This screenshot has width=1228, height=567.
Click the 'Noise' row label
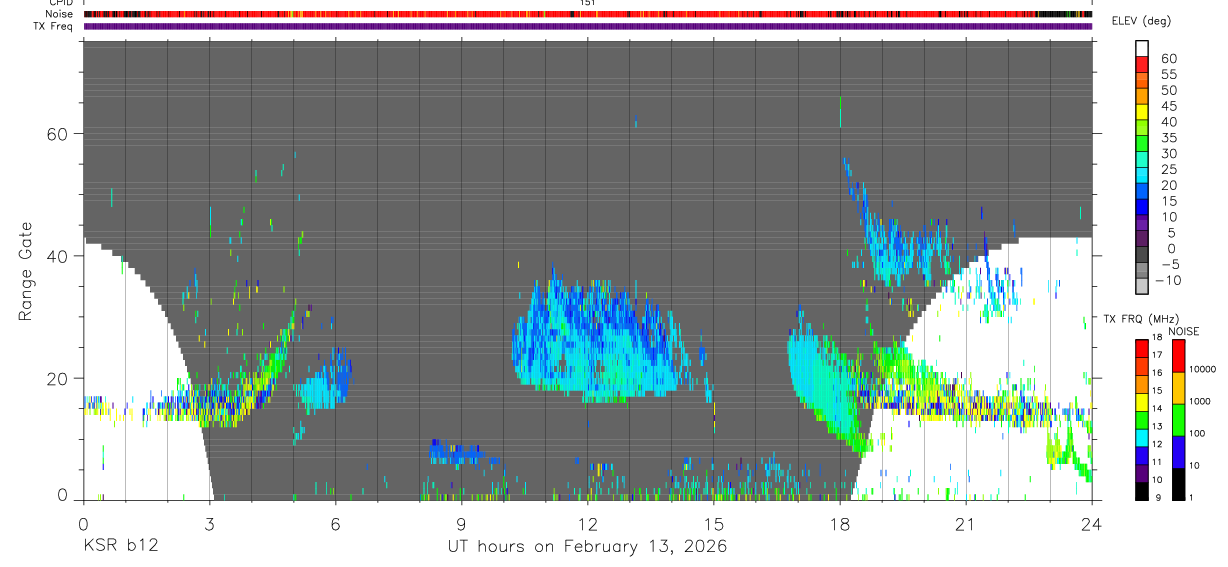click(x=59, y=14)
